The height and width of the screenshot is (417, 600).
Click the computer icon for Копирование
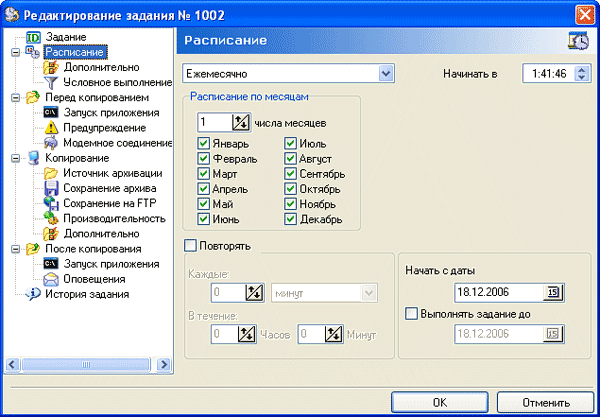[33, 158]
